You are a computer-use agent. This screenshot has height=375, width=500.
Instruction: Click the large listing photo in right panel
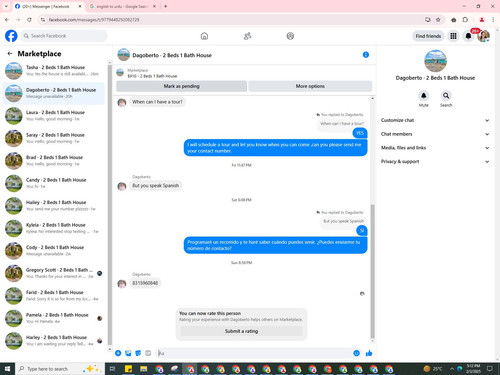click(435, 61)
